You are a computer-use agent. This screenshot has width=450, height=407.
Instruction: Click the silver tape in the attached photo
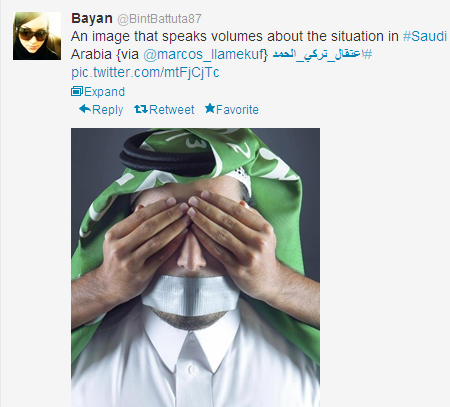click(x=191, y=294)
